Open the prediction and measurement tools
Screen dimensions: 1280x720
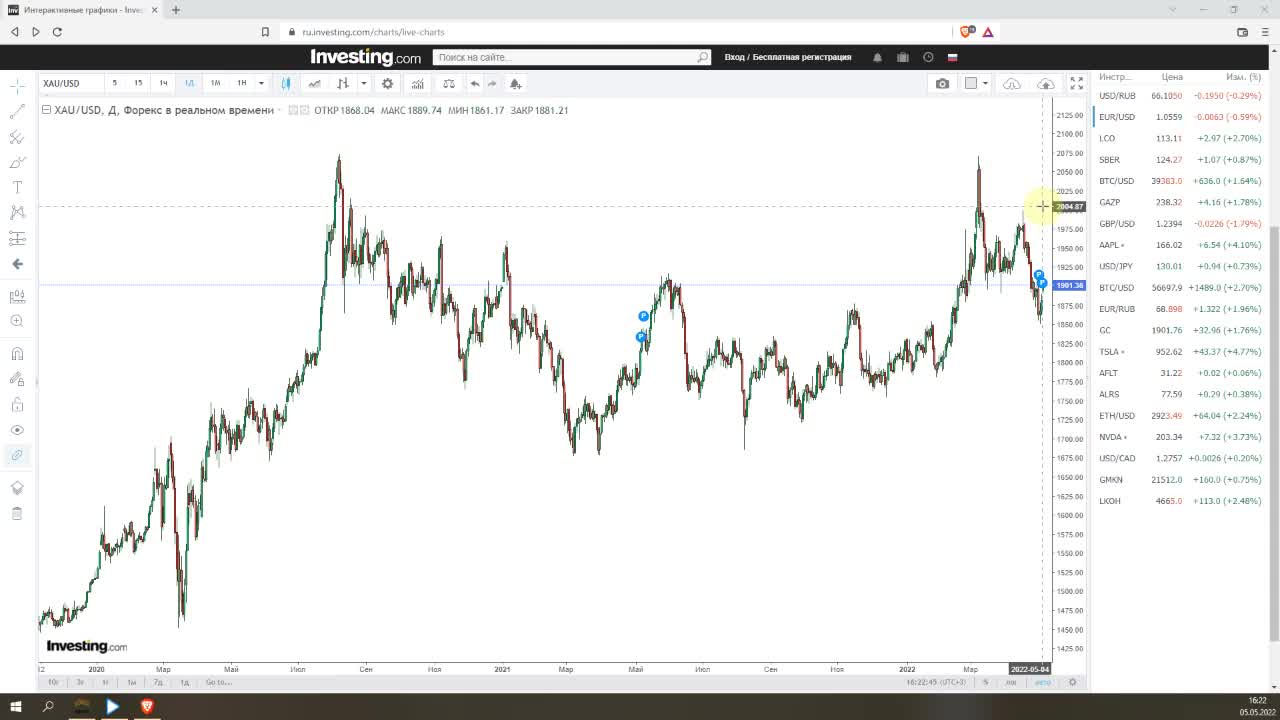click(17, 238)
